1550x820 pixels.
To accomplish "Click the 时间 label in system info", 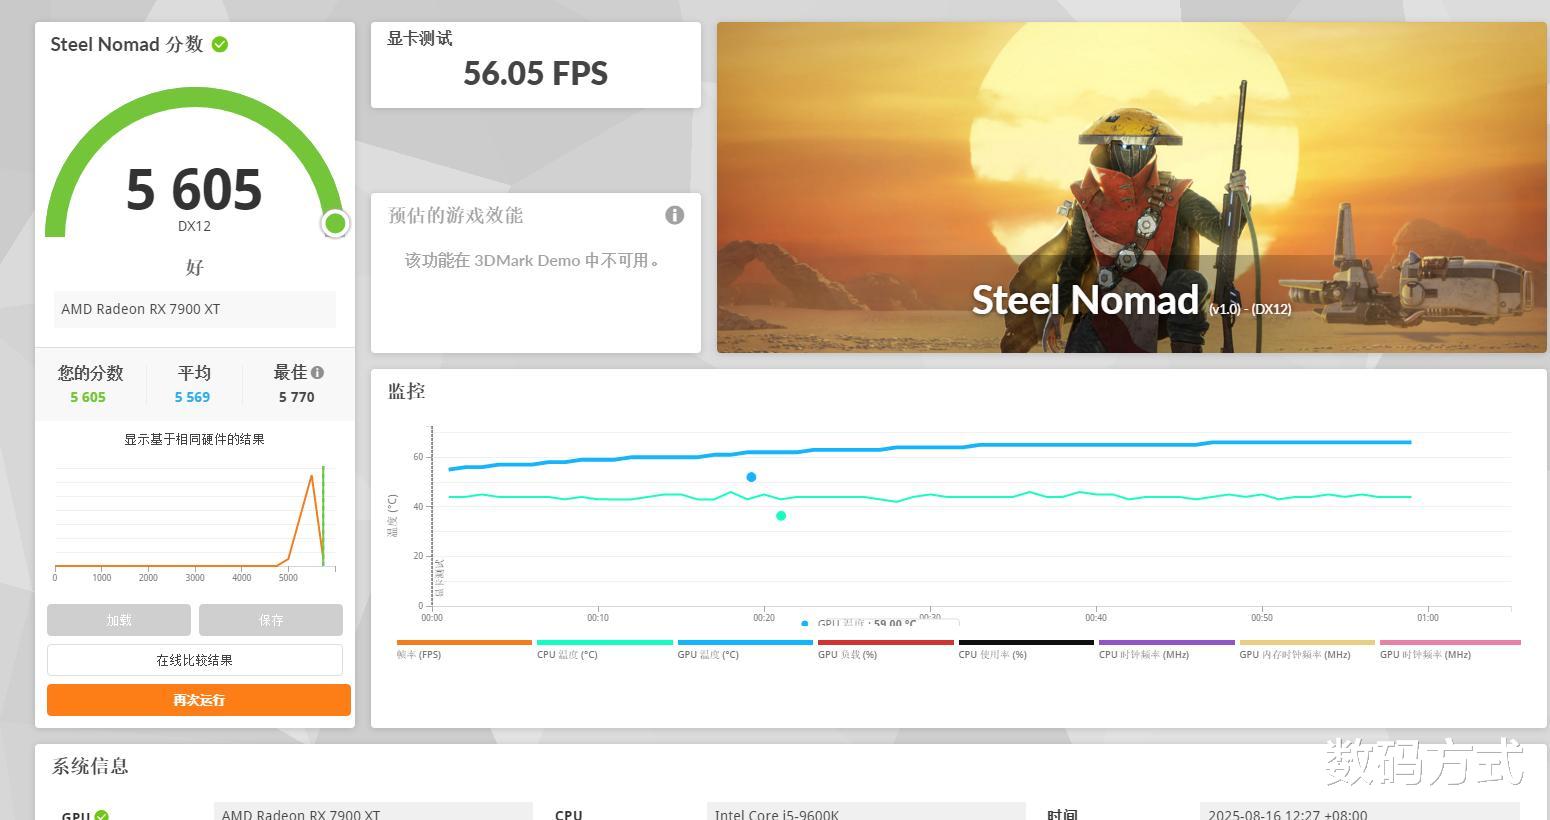I will [1062, 816].
